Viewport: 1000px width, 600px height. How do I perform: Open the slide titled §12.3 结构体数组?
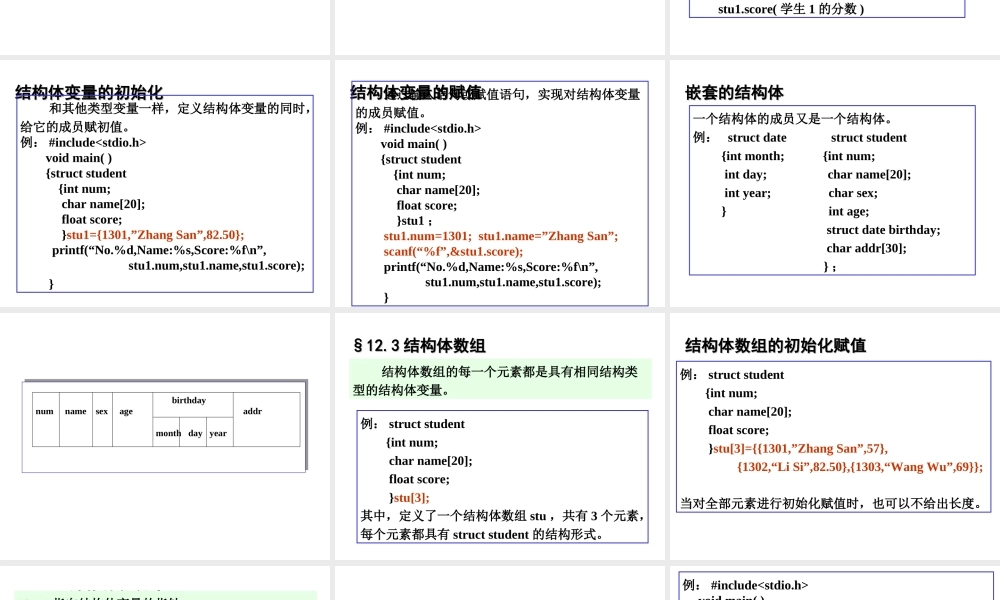[x=499, y=436]
